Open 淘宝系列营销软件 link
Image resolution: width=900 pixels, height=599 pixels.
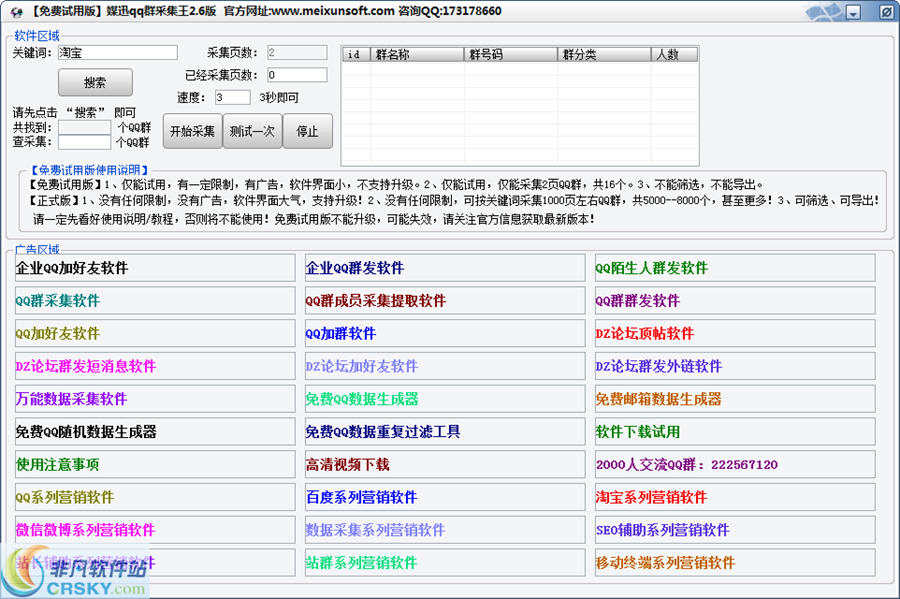pyautogui.click(x=735, y=497)
